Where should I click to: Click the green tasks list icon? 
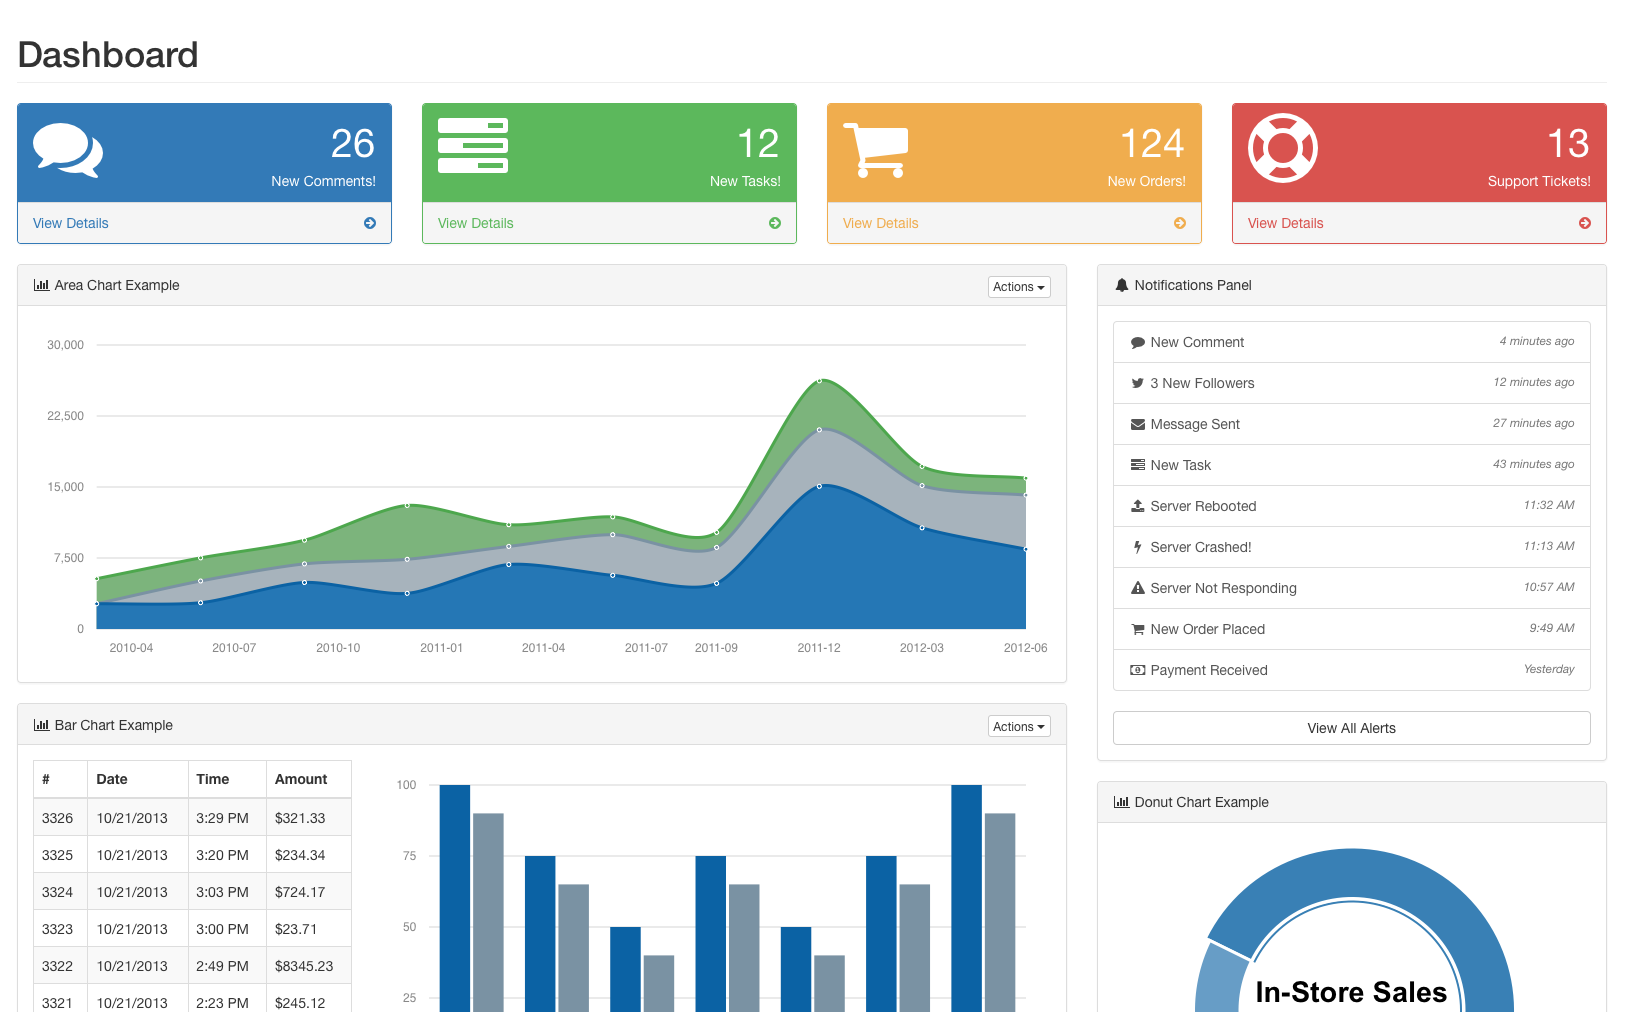click(x=473, y=146)
